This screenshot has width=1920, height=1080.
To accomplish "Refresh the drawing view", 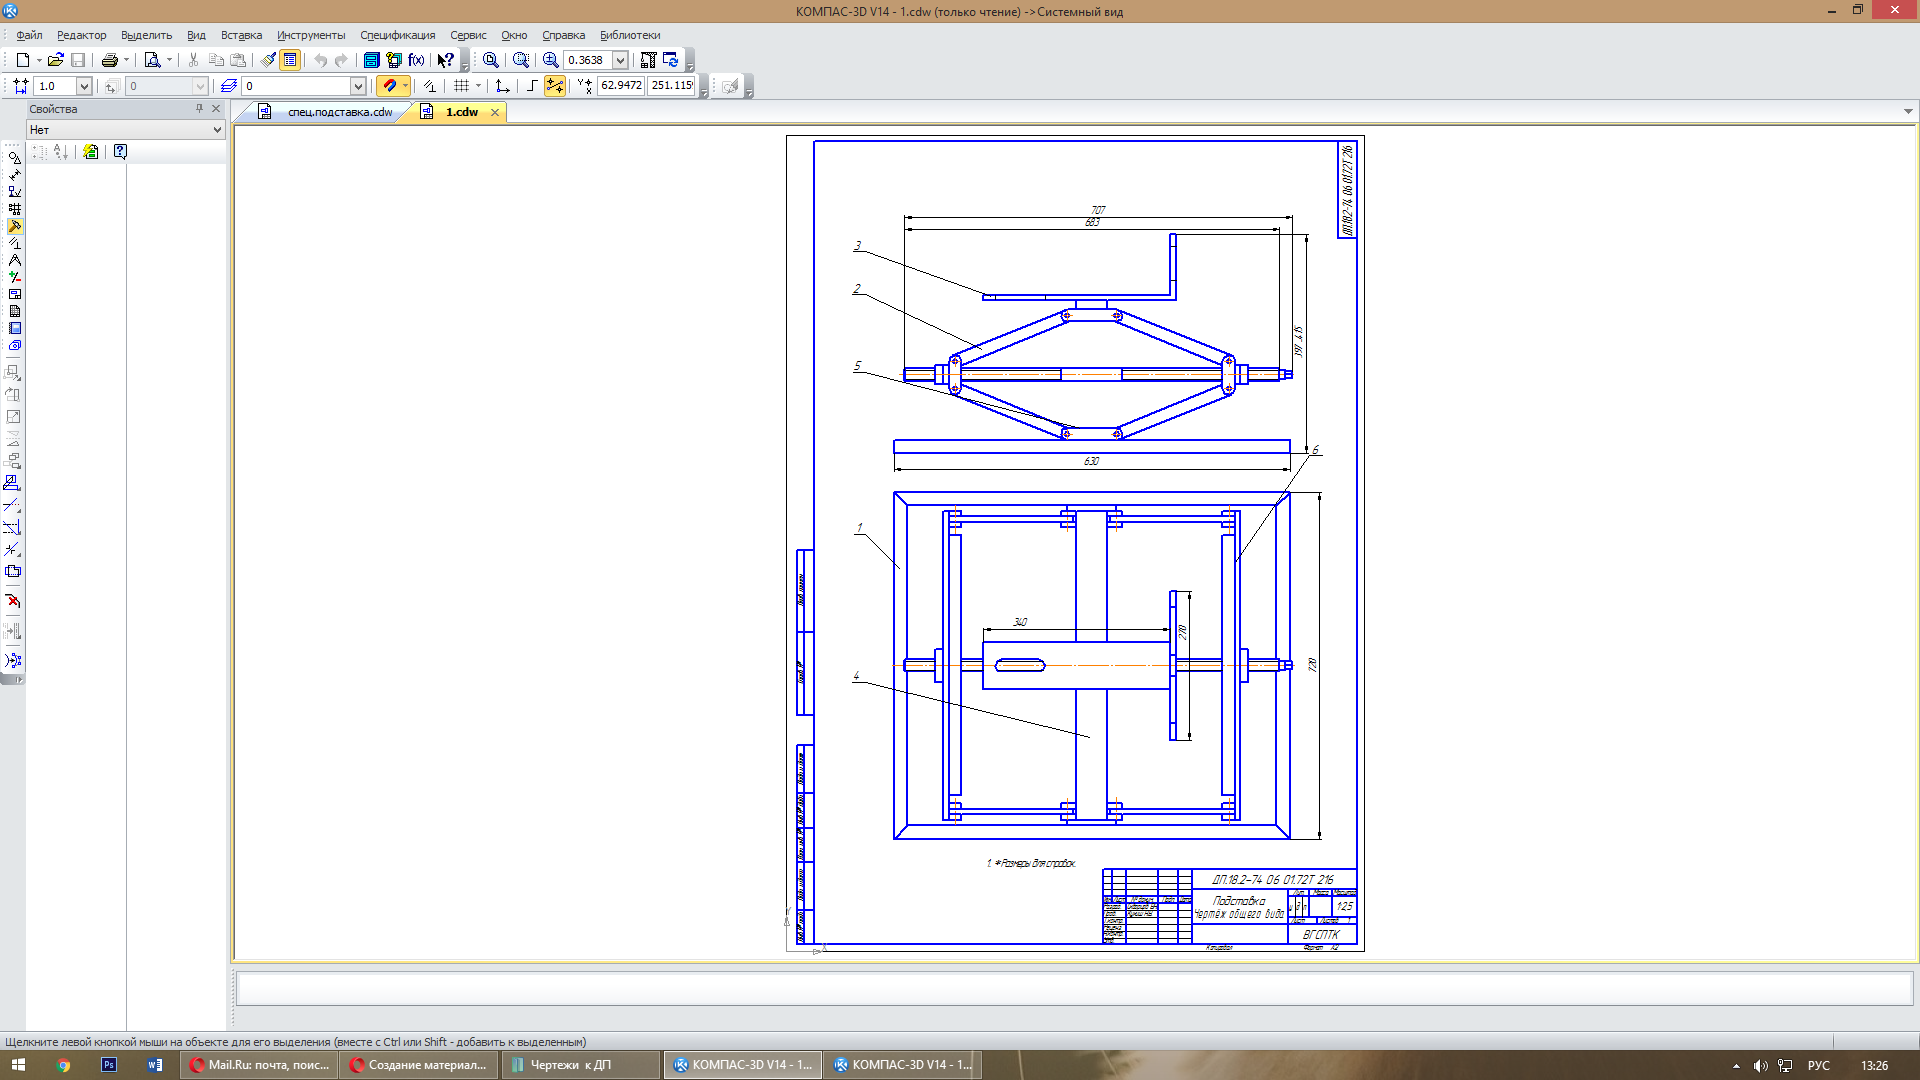I will coord(671,60).
